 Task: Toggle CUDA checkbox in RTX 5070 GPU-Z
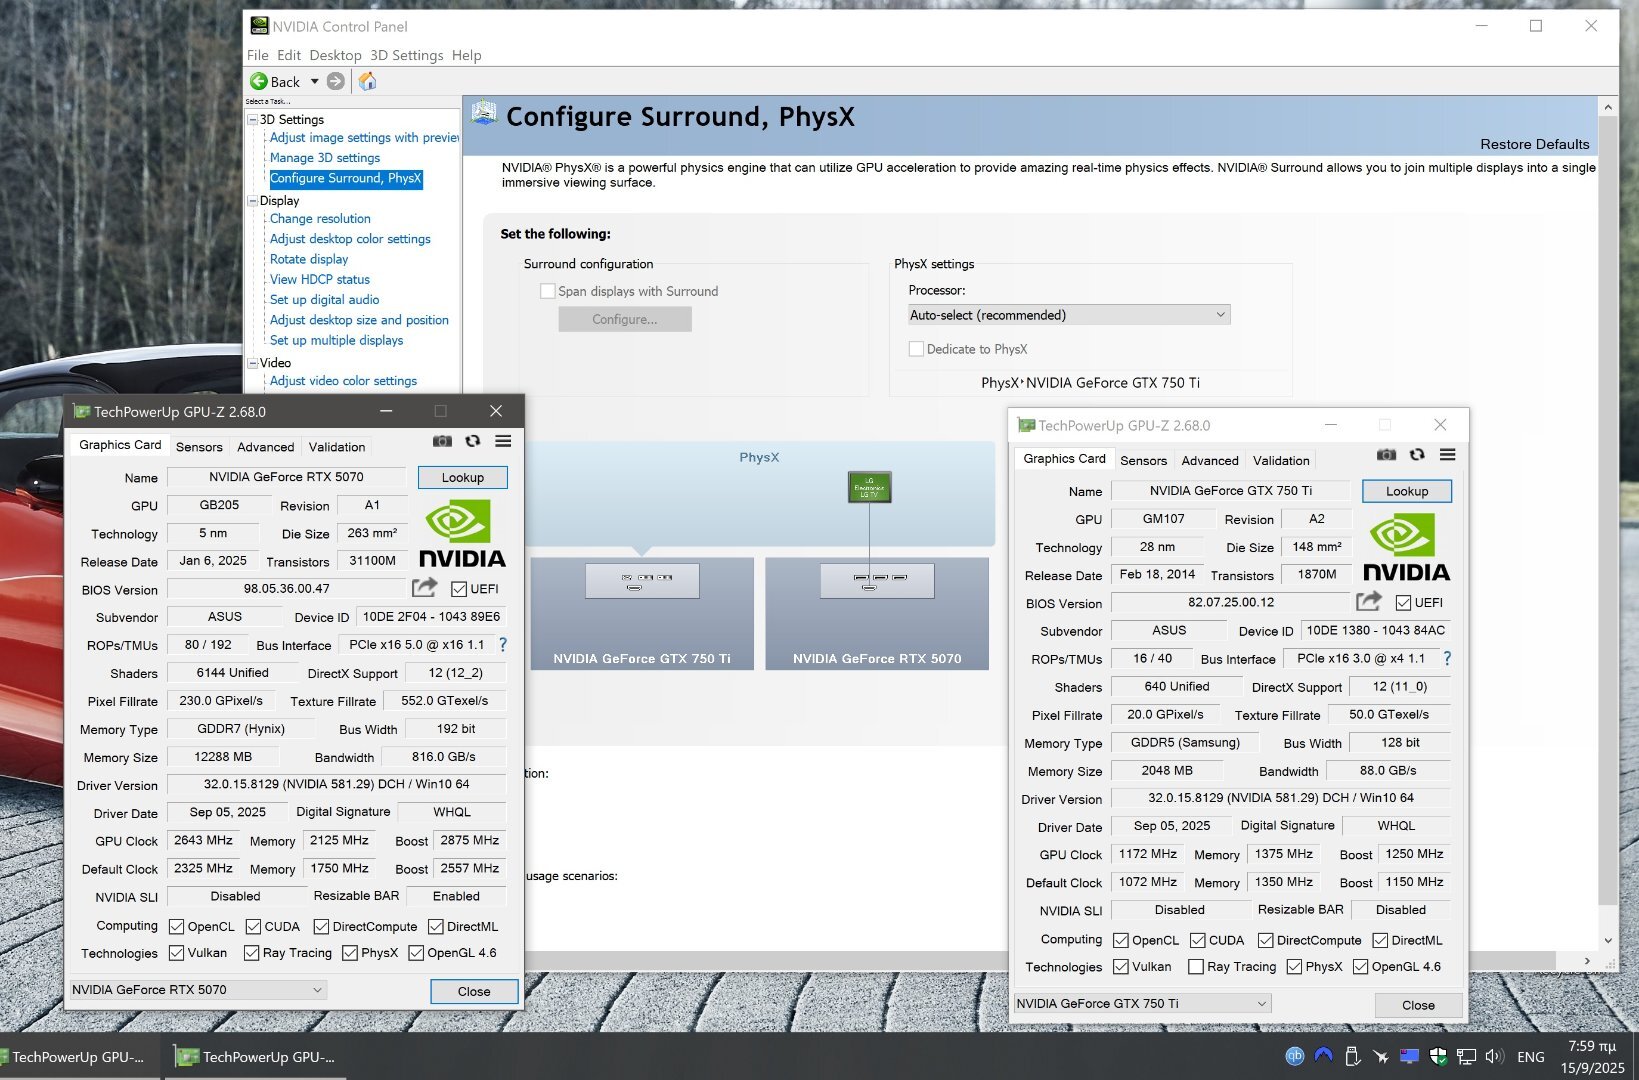(254, 927)
